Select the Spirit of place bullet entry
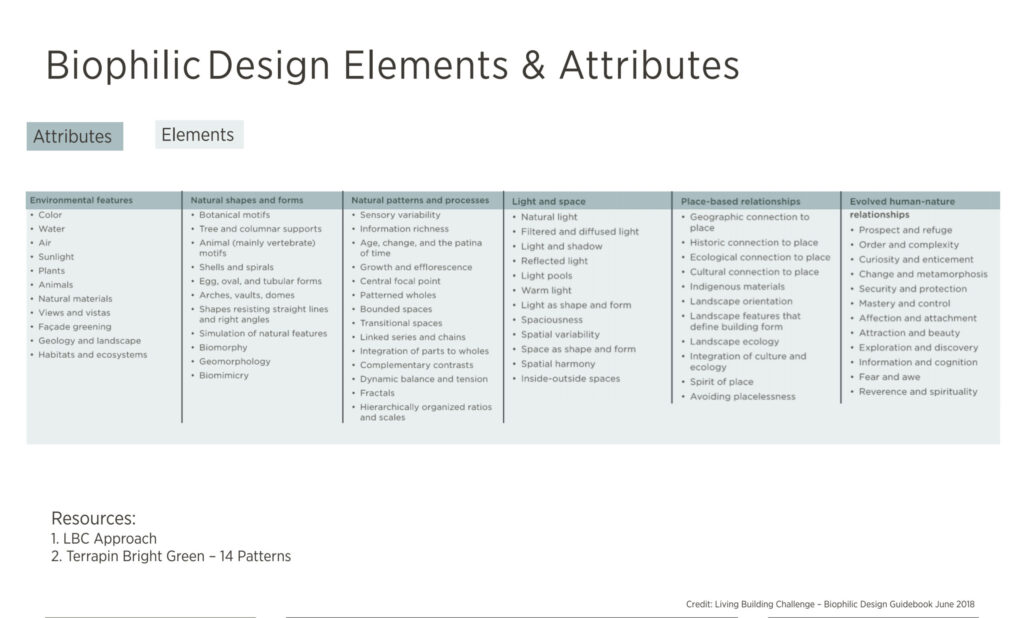This screenshot has height=618, width=1024. (x=722, y=381)
